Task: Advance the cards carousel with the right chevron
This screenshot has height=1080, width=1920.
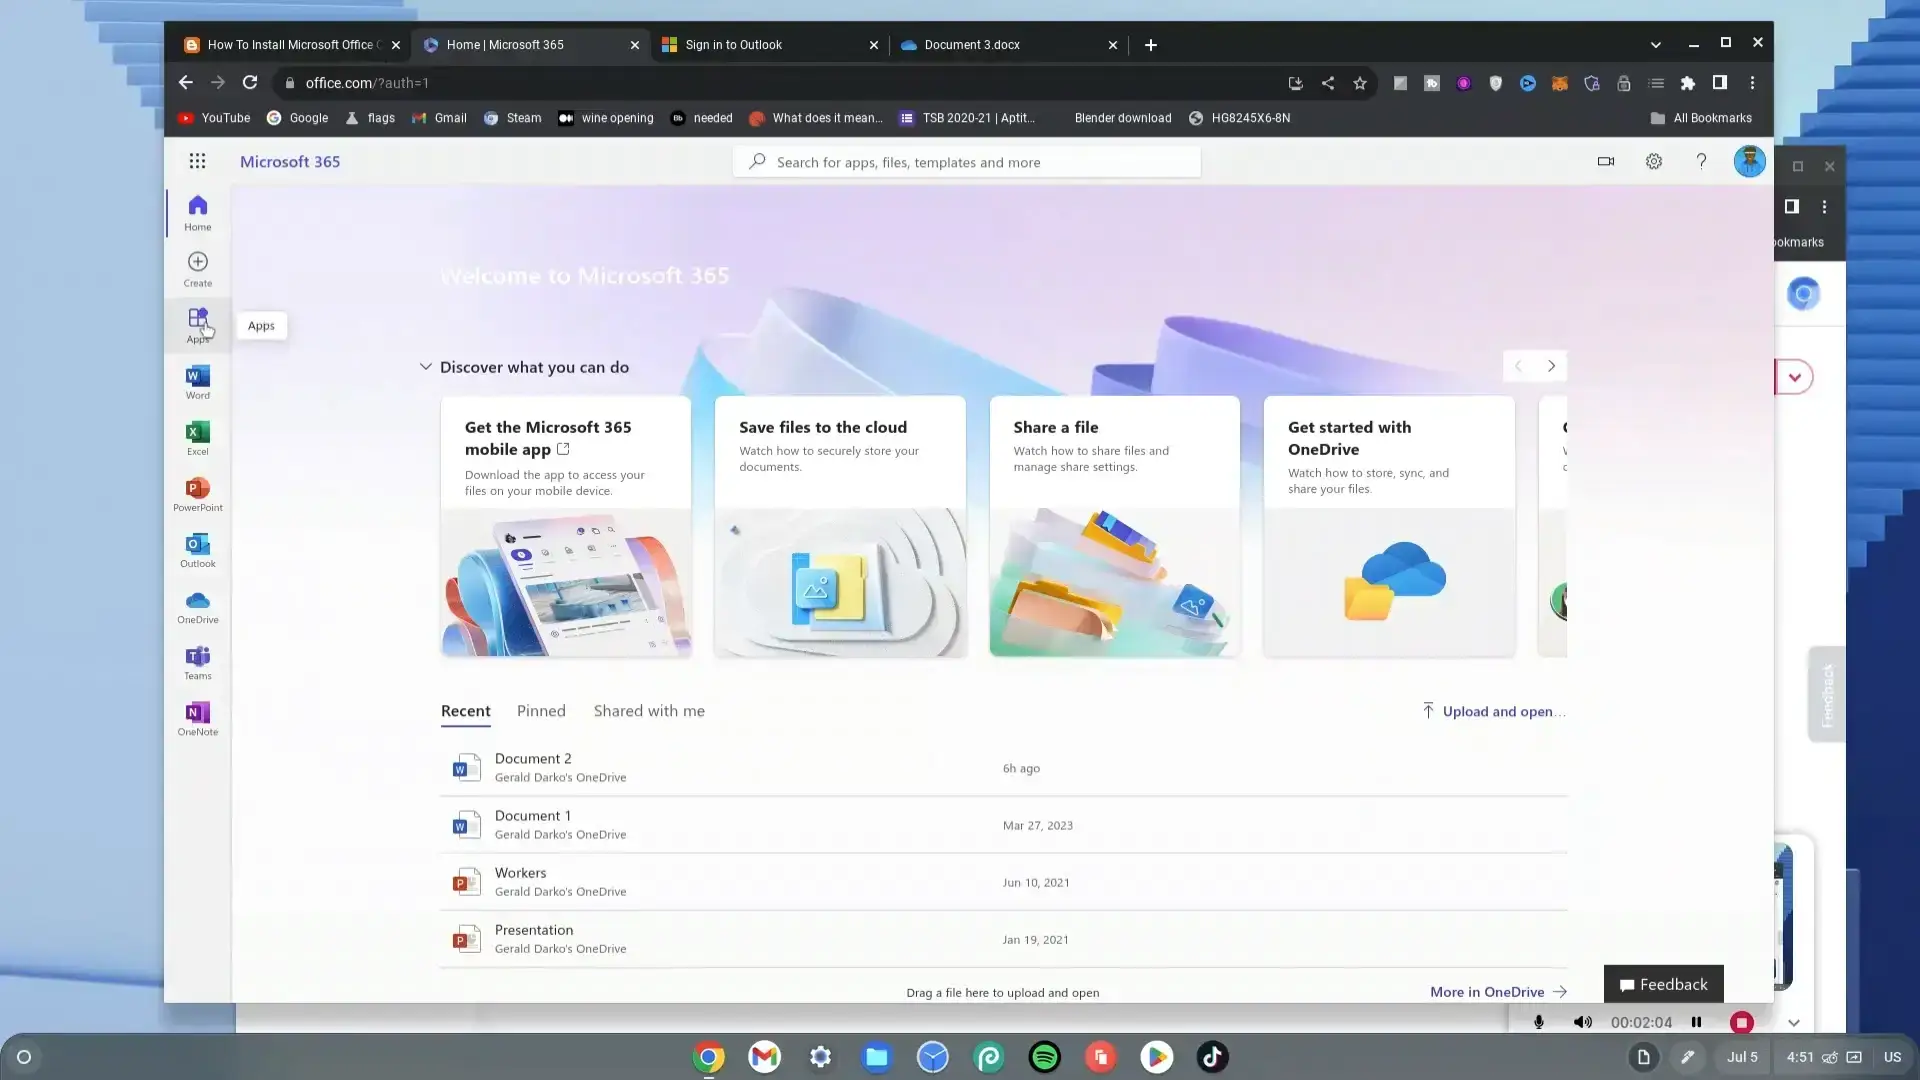Action: (x=1550, y=366)
